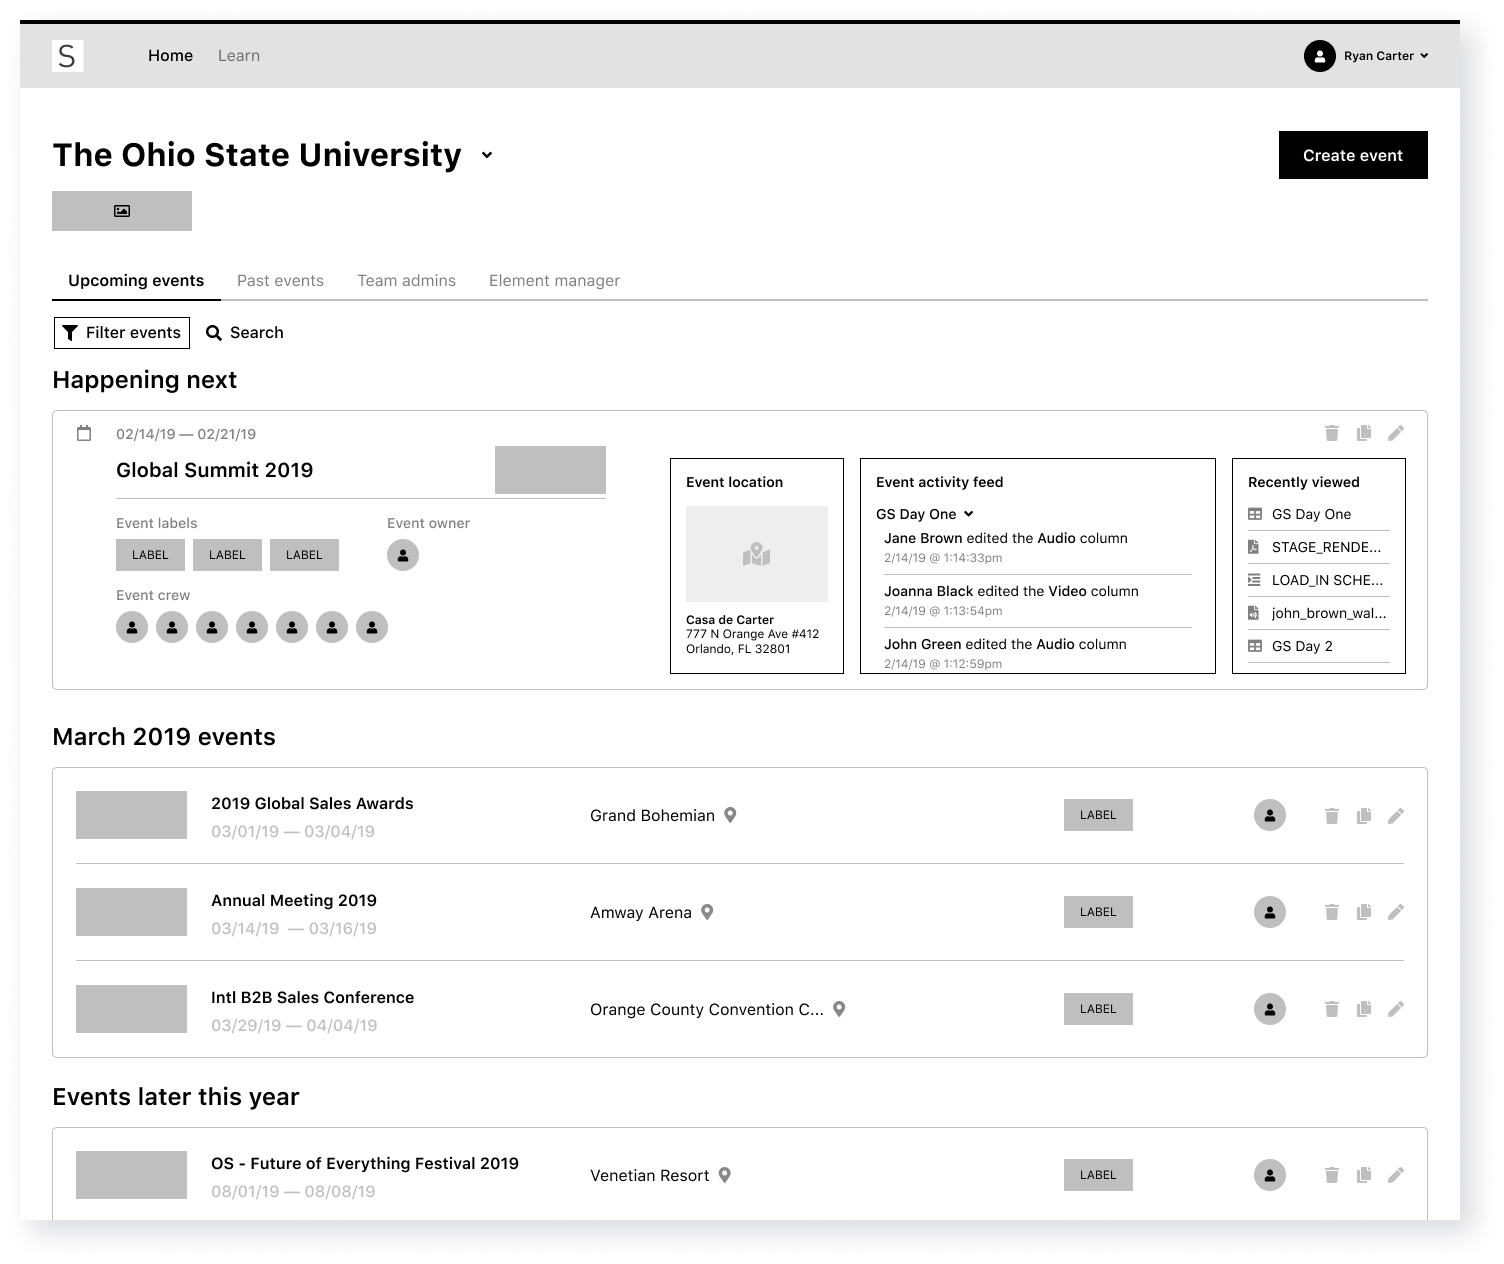This screenshot has height=1264, width=1504.
Task: Open LOAD_IN SCHE... in Recently viewed
Action: click(x=1318, y=580)
